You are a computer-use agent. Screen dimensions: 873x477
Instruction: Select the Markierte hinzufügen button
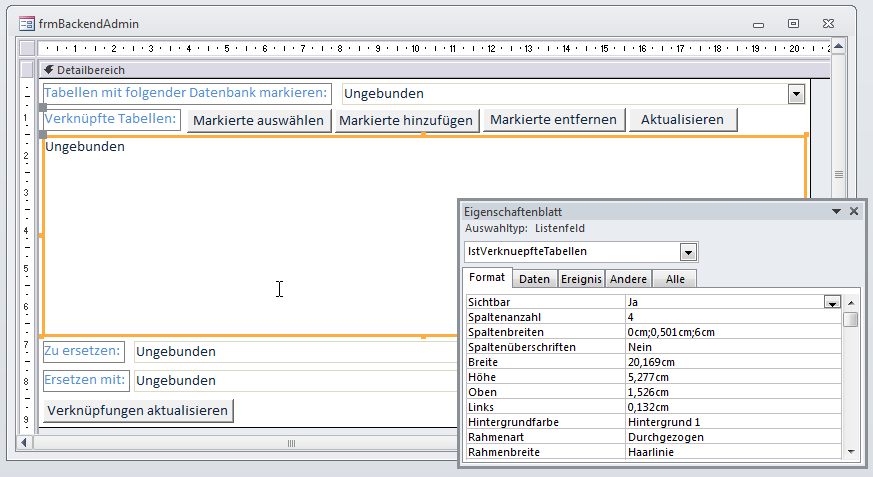coord(405,120)
